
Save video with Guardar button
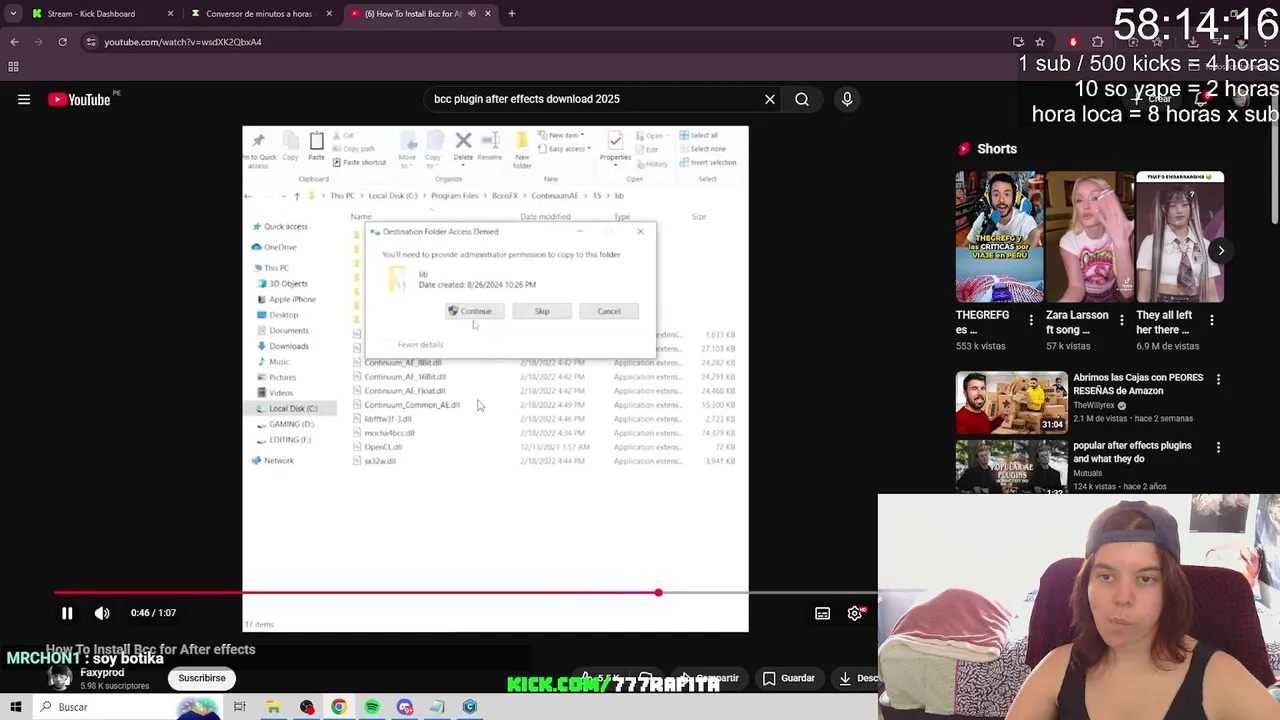(x=788, y=678)
